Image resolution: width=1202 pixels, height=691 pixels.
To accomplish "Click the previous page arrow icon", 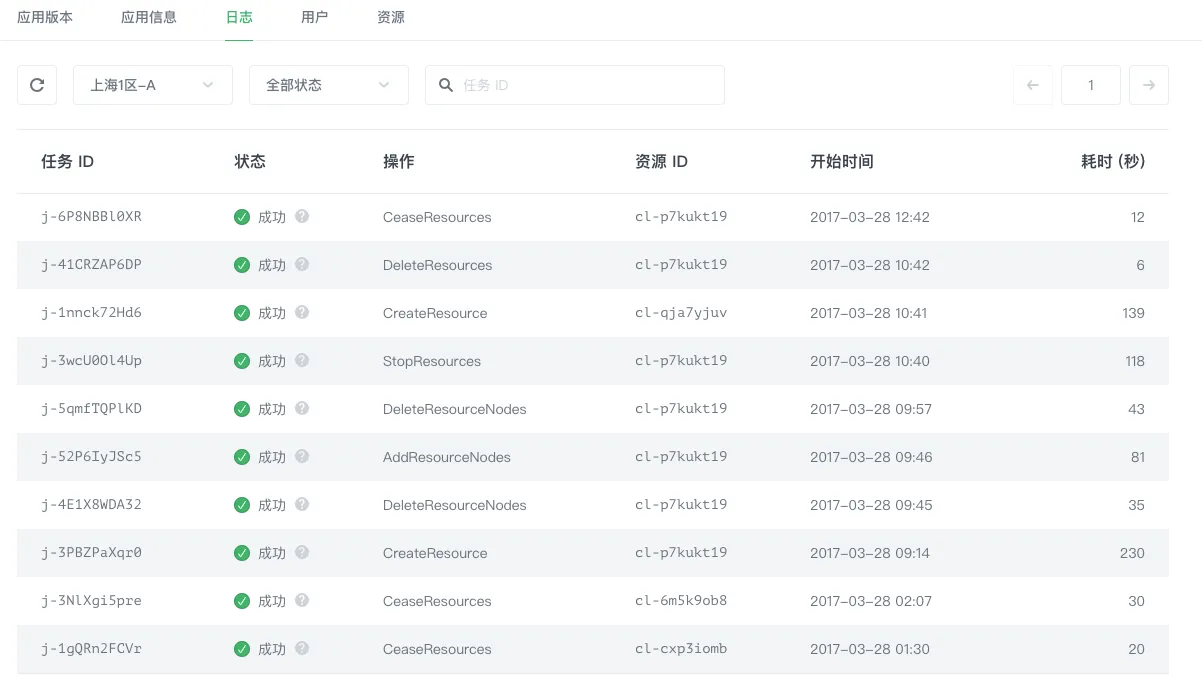I will pyautogui.click(x=1033, y=85).
